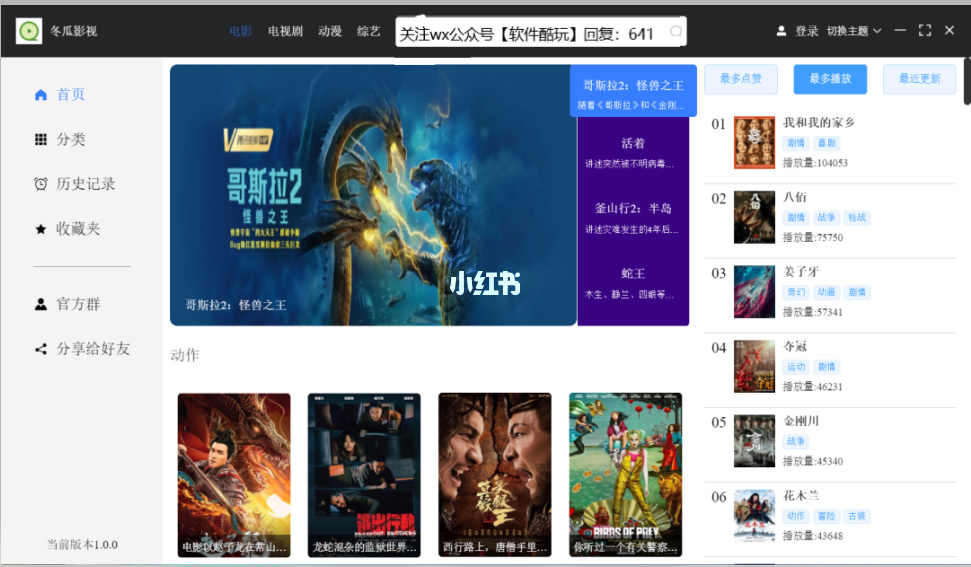
Task: Click the user account icon beside 登录
Action: [782, 31]
